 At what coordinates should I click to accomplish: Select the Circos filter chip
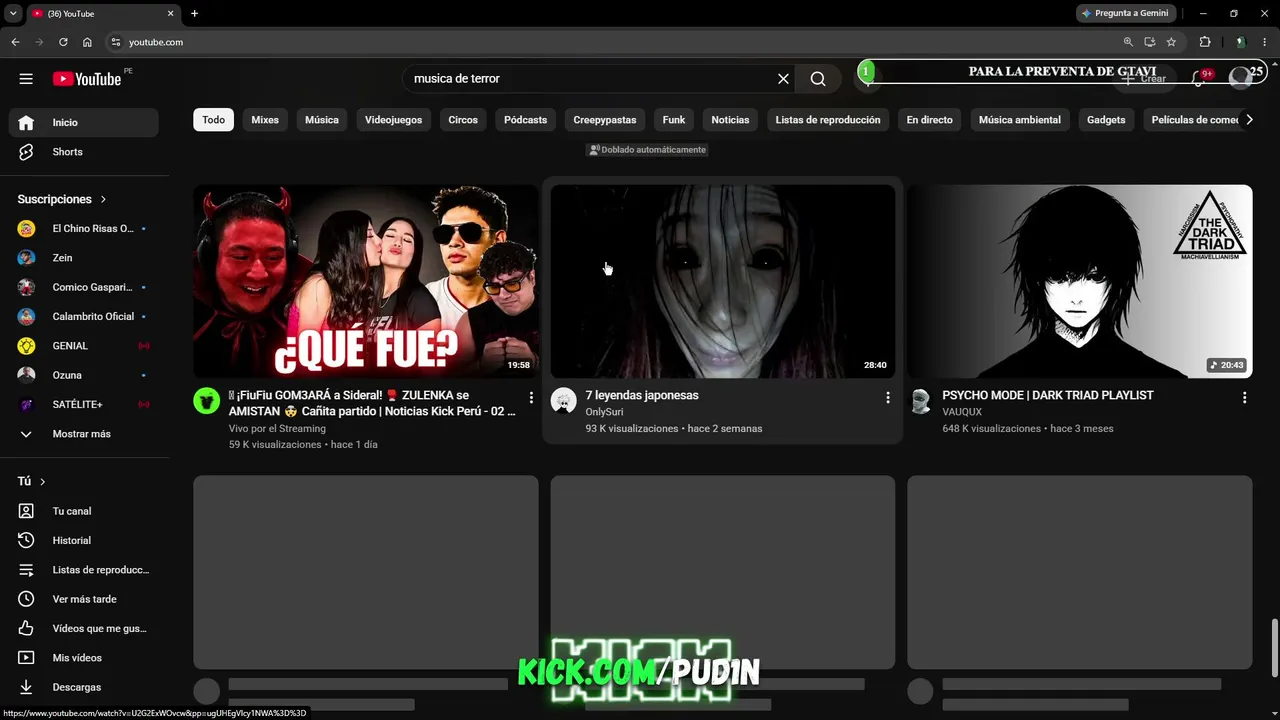pos(463,120)
